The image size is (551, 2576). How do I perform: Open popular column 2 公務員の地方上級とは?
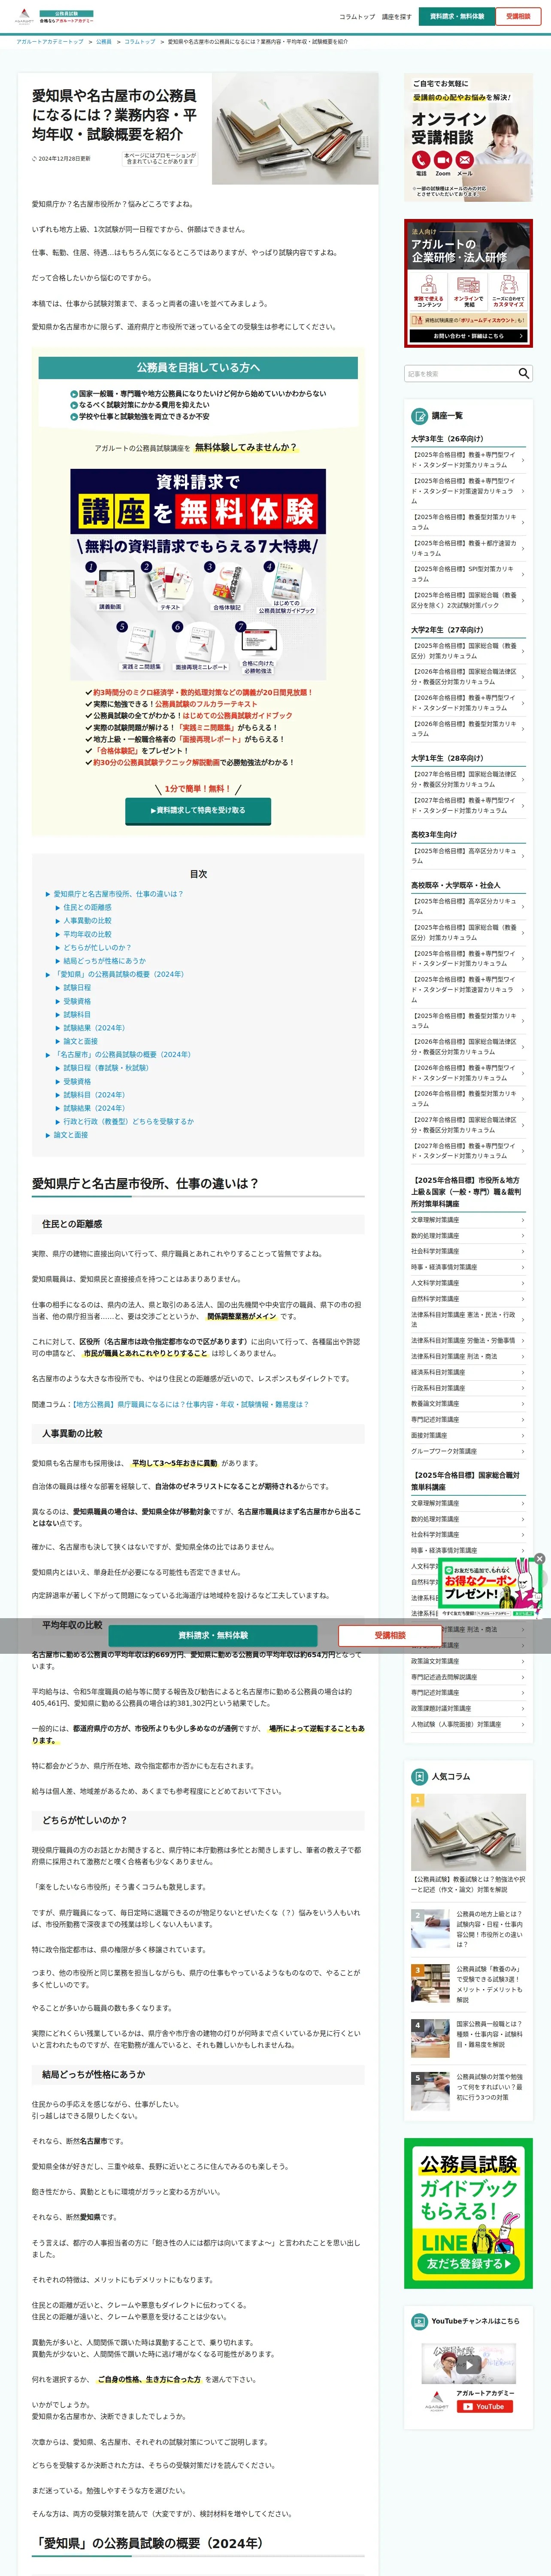point(468,1929)
